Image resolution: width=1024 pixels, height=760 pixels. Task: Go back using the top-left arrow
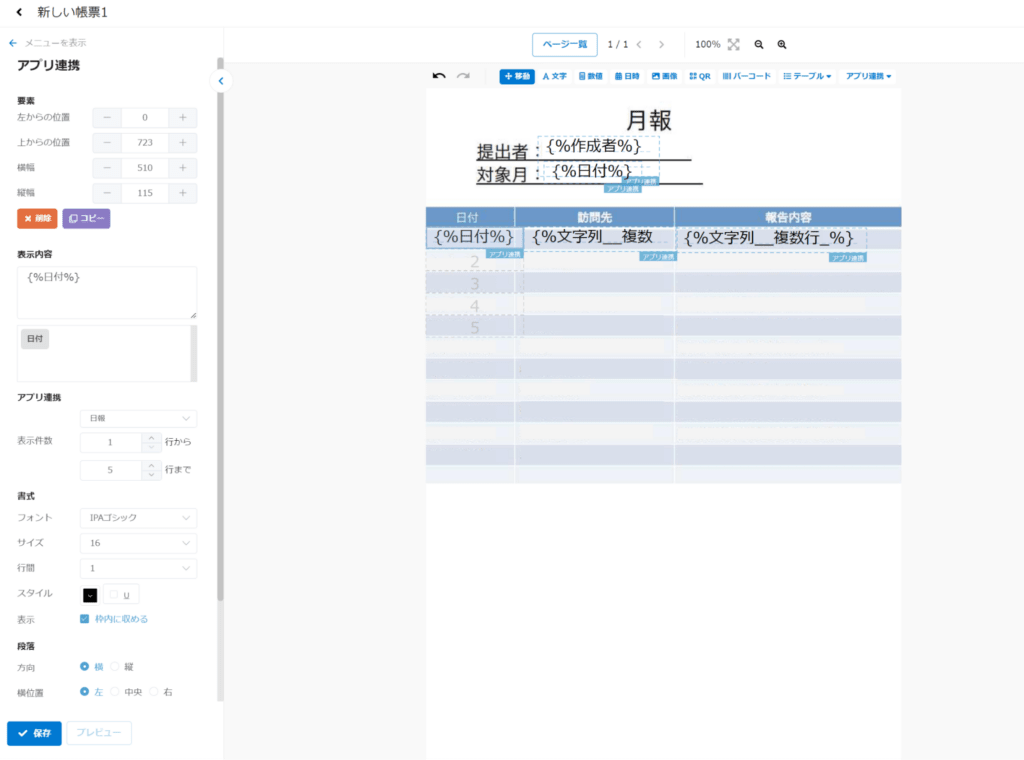click(x=18, y=13)
